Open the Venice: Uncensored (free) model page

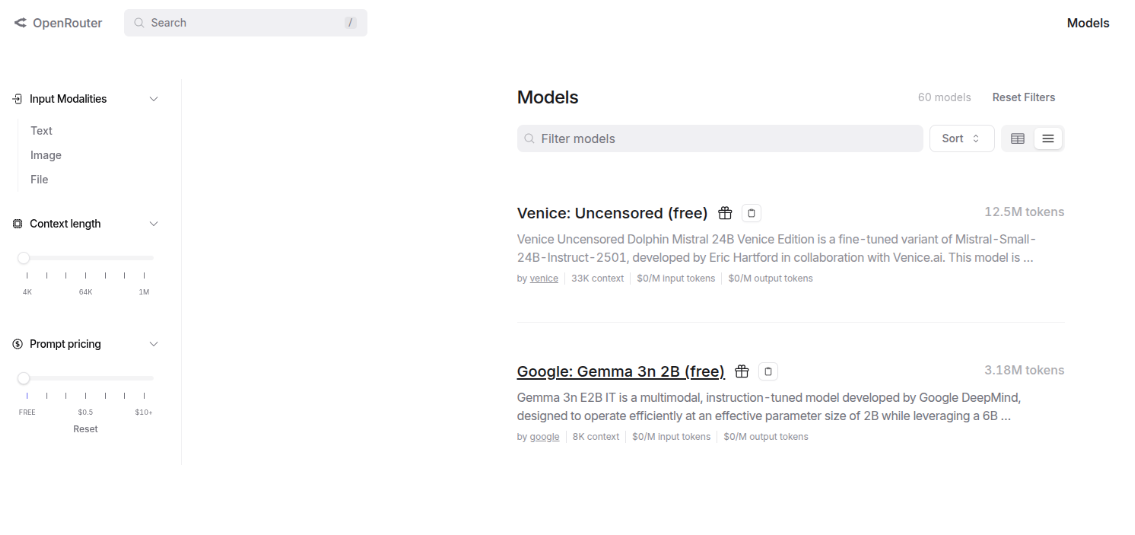(x=612, y=213)
